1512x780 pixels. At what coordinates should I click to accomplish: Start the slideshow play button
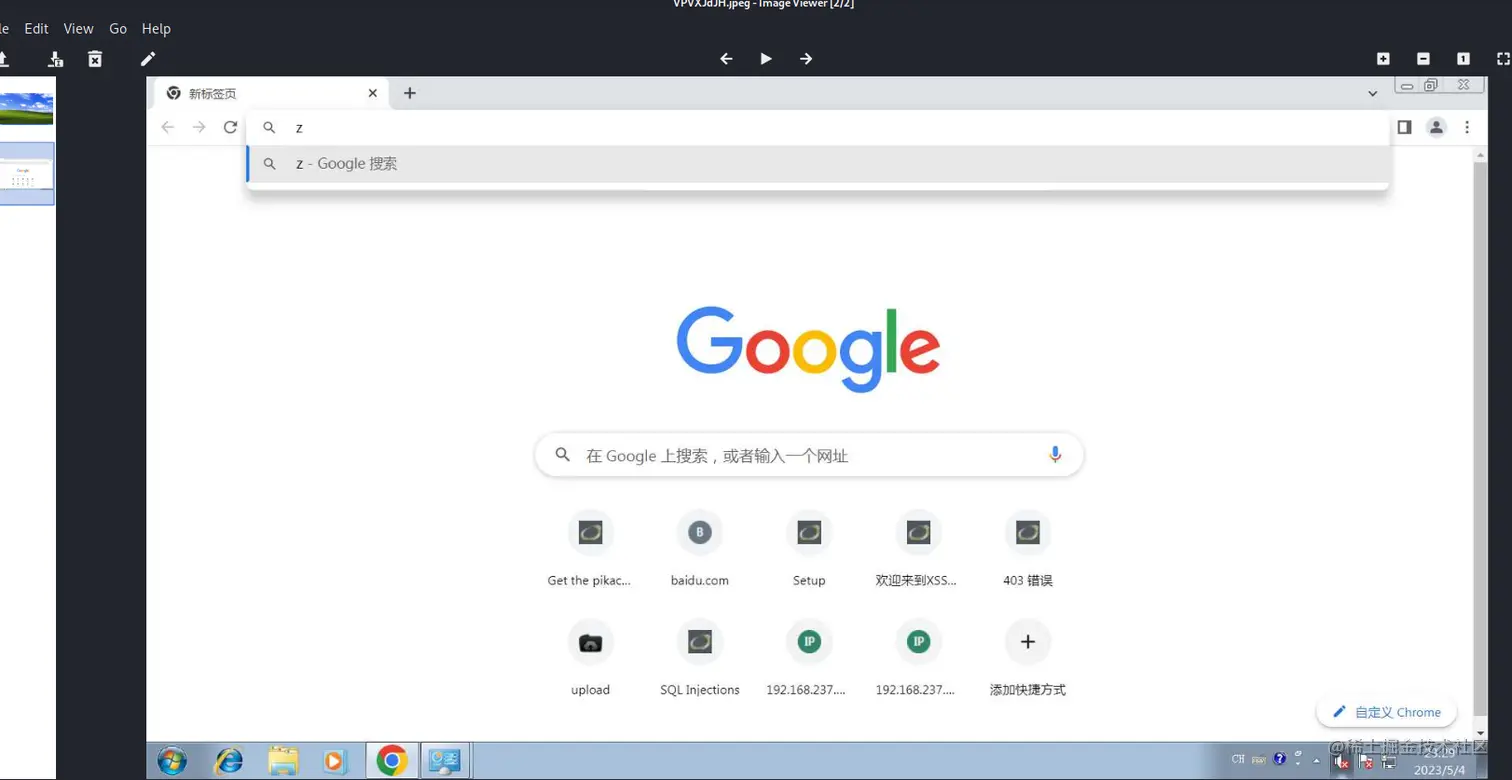(x=766, y=59)
